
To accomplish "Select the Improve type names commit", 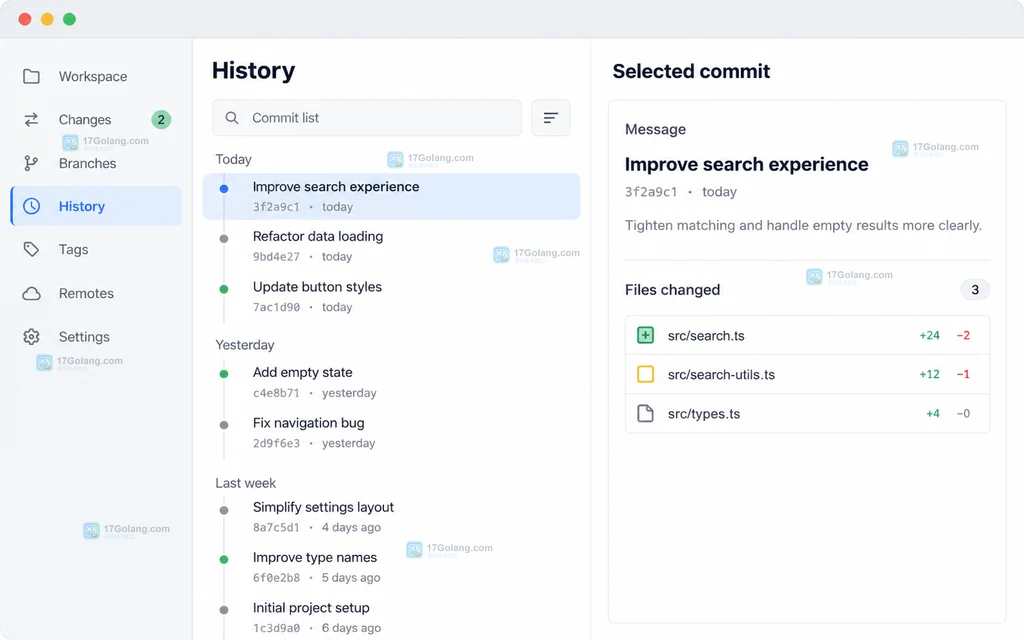I will pos(391,567).
